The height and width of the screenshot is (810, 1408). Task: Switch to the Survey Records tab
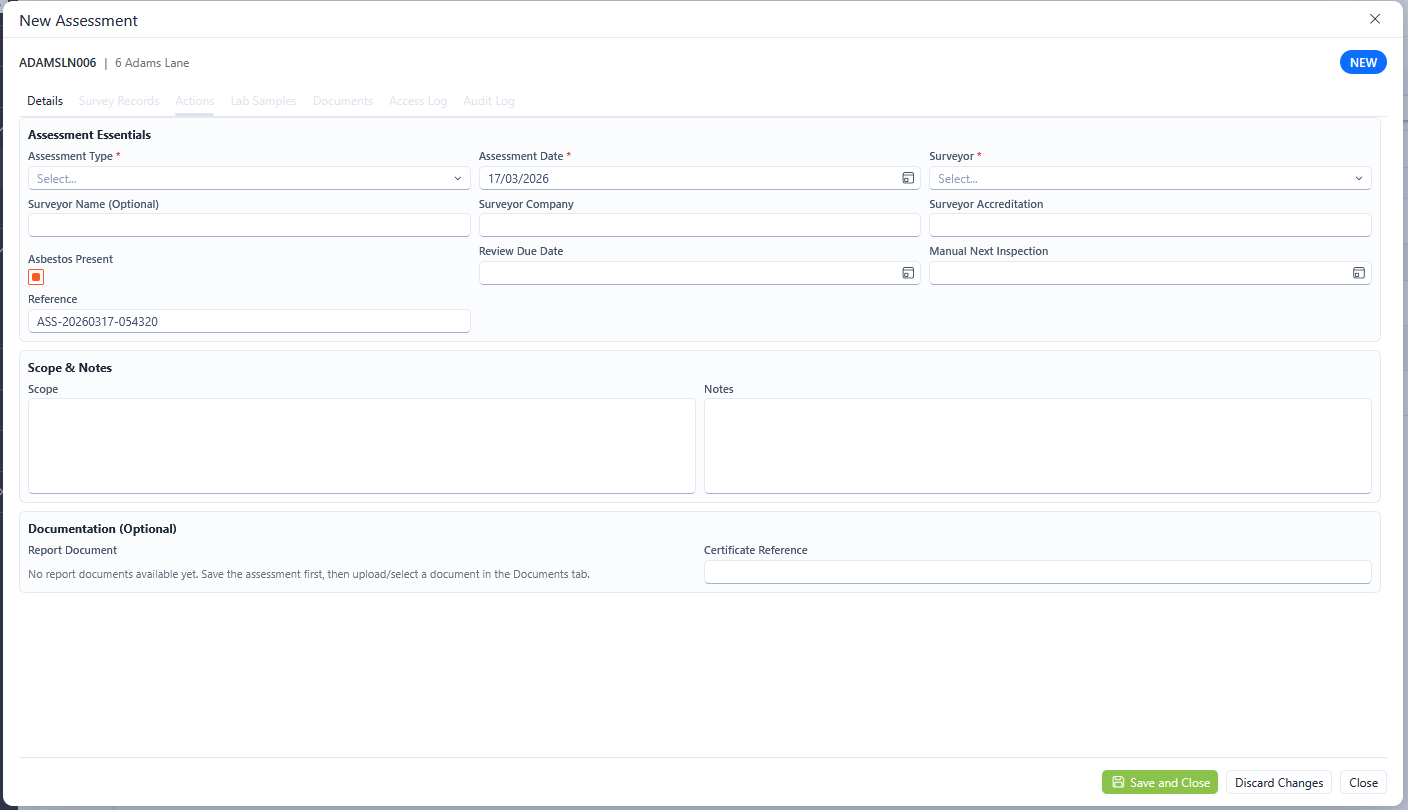tap(119, 101)
